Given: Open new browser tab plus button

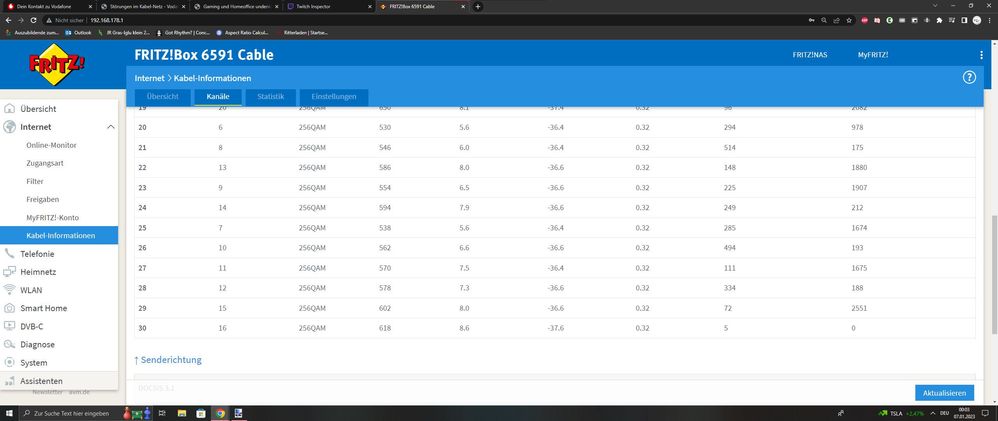Looking at the screenshot, I should coord(477,6).
